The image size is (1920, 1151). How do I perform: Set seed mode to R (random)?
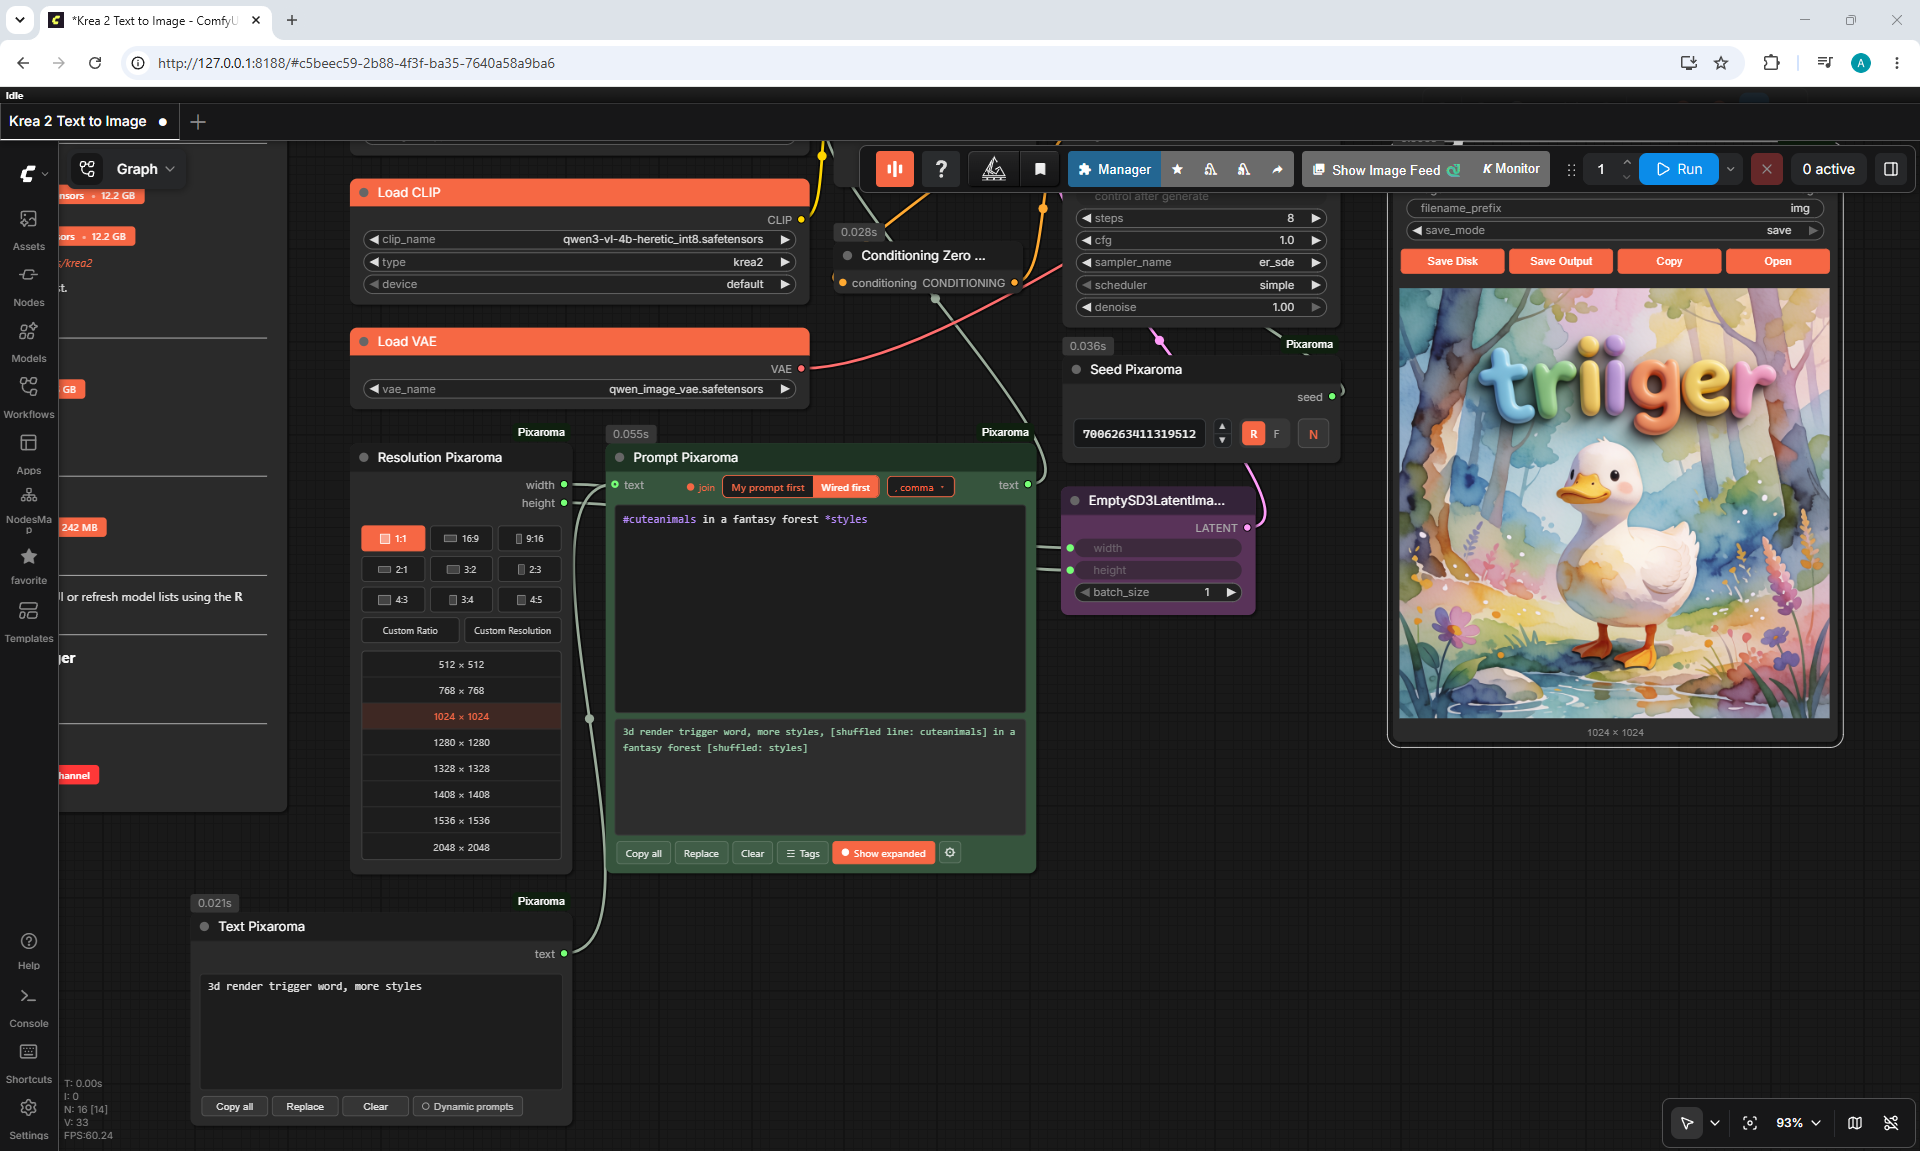point(1253,434)
